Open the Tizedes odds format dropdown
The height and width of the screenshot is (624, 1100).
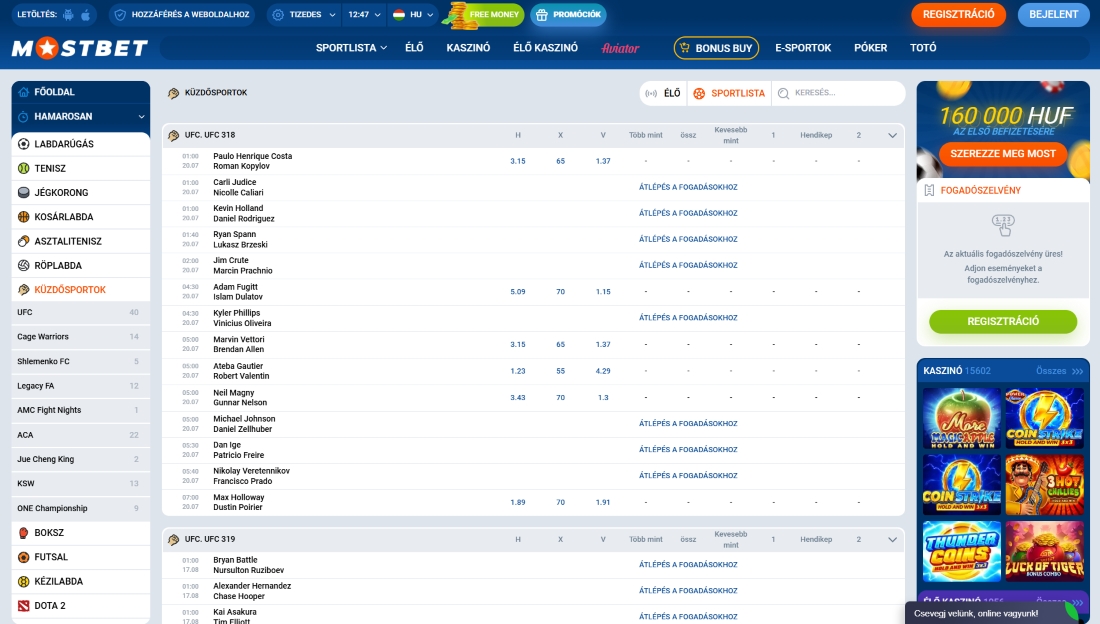click(304, 14)
